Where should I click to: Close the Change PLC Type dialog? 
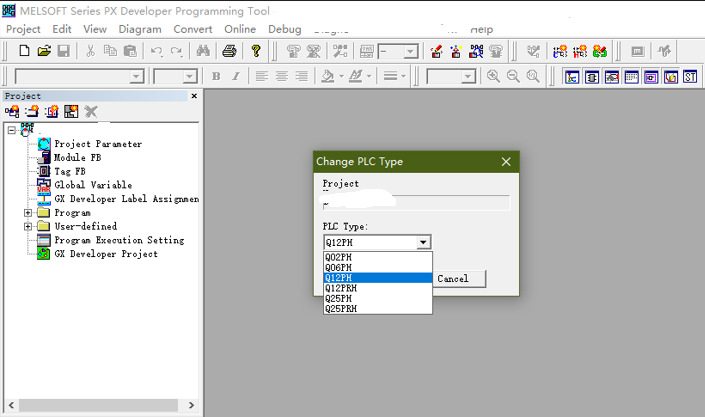pos(506,161)
